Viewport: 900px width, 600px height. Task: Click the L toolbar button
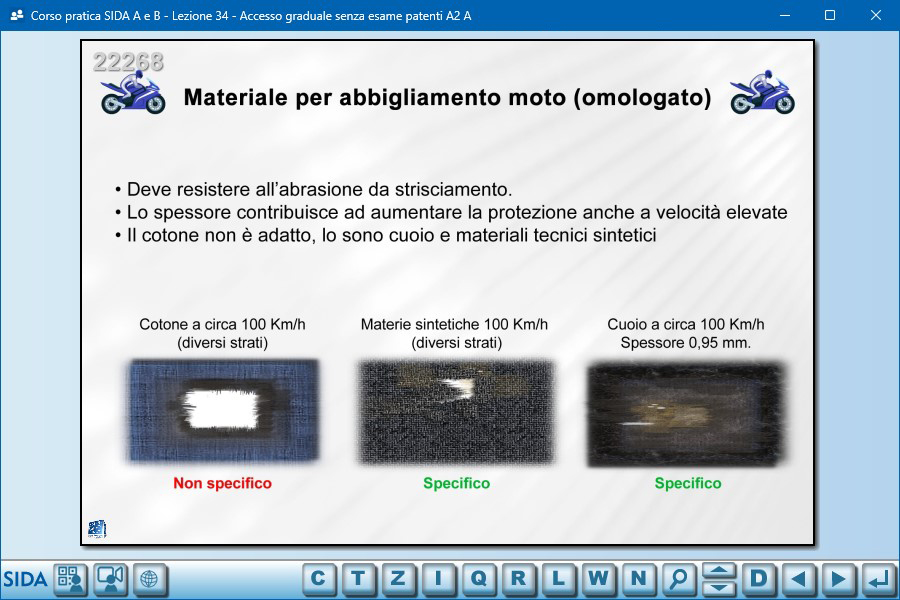(x=558, y=578)
